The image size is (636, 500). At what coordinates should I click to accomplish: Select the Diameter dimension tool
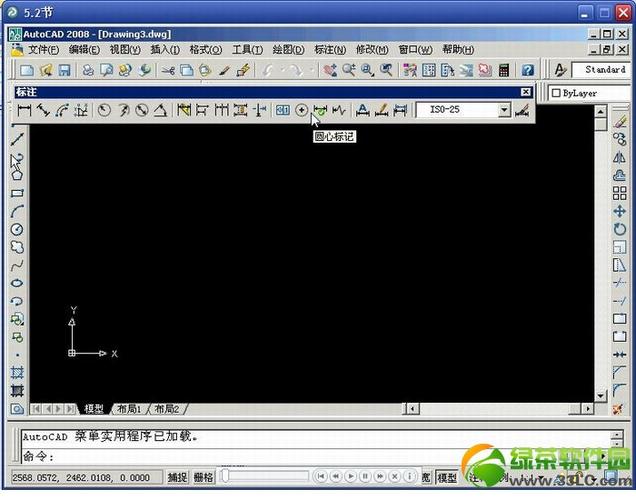click(142, 110)
